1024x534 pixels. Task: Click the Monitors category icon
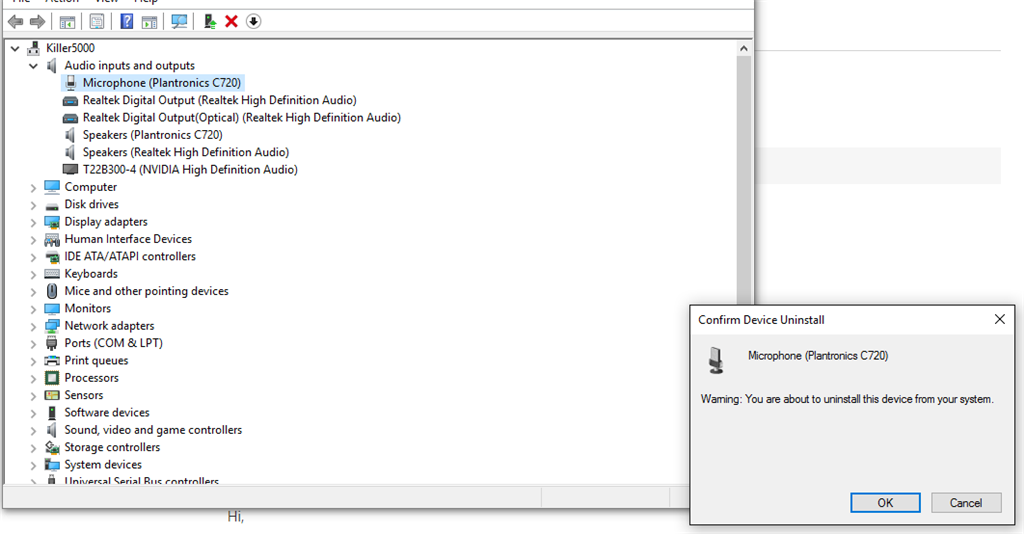point(52,308)
